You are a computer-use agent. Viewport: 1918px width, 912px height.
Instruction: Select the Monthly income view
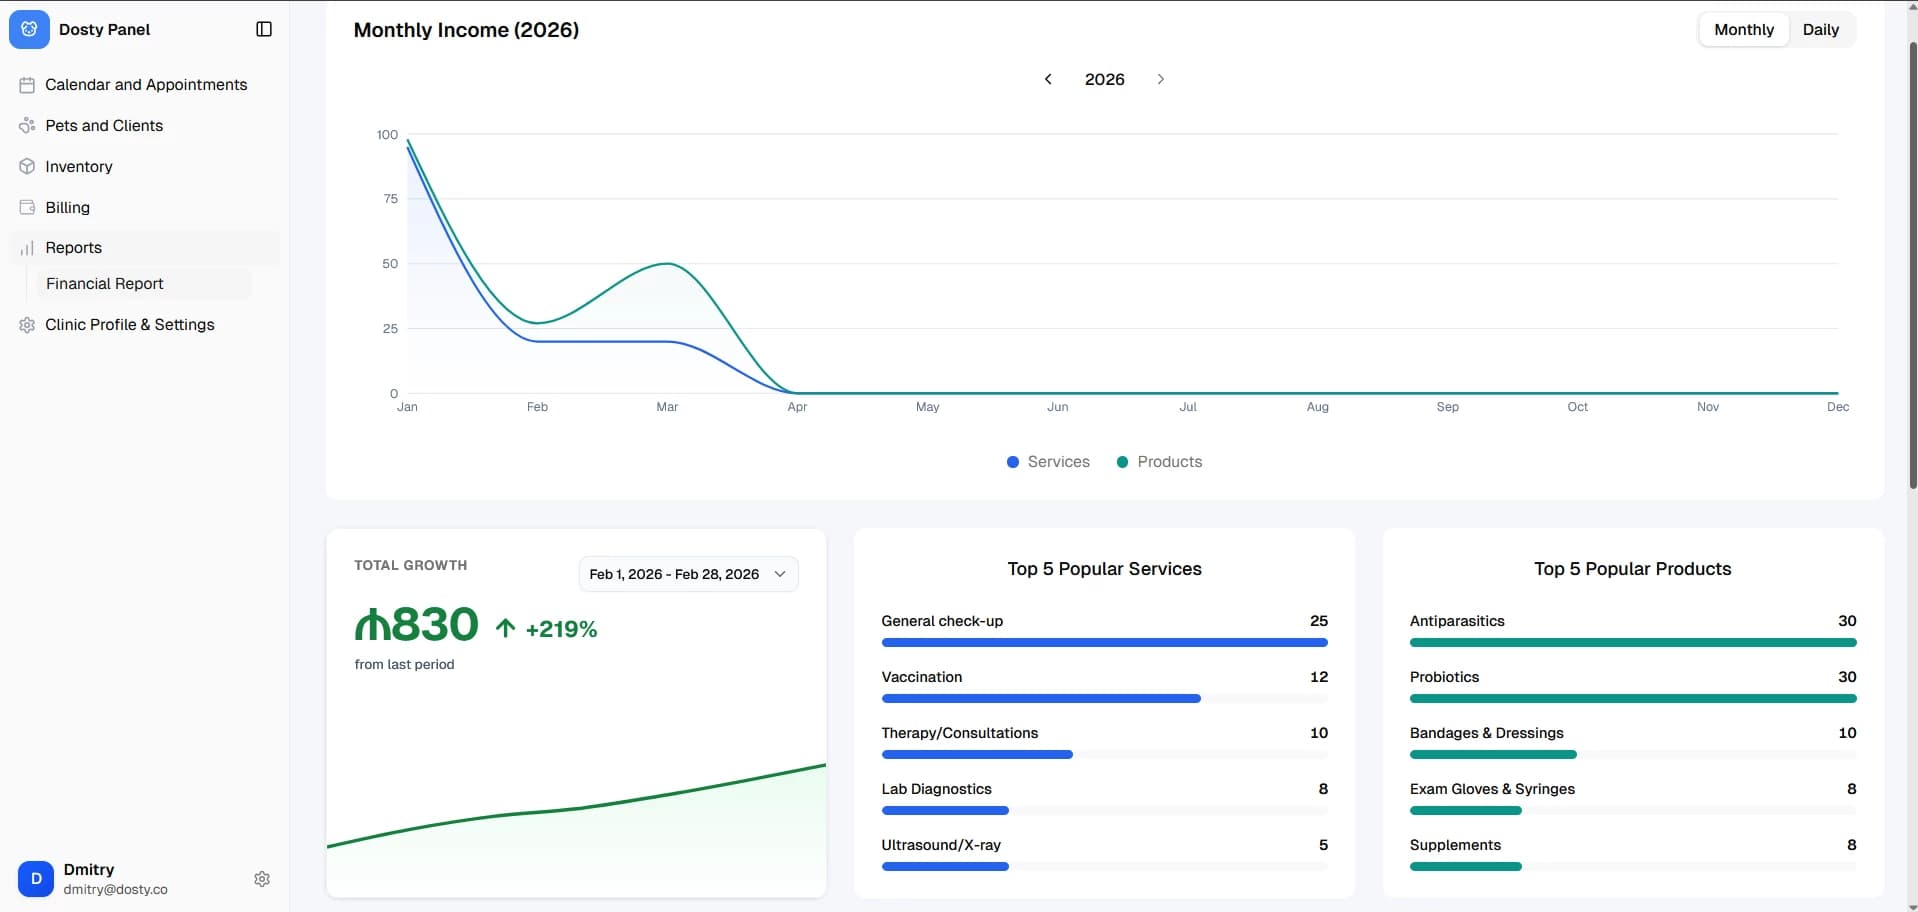pos(1743,29)
